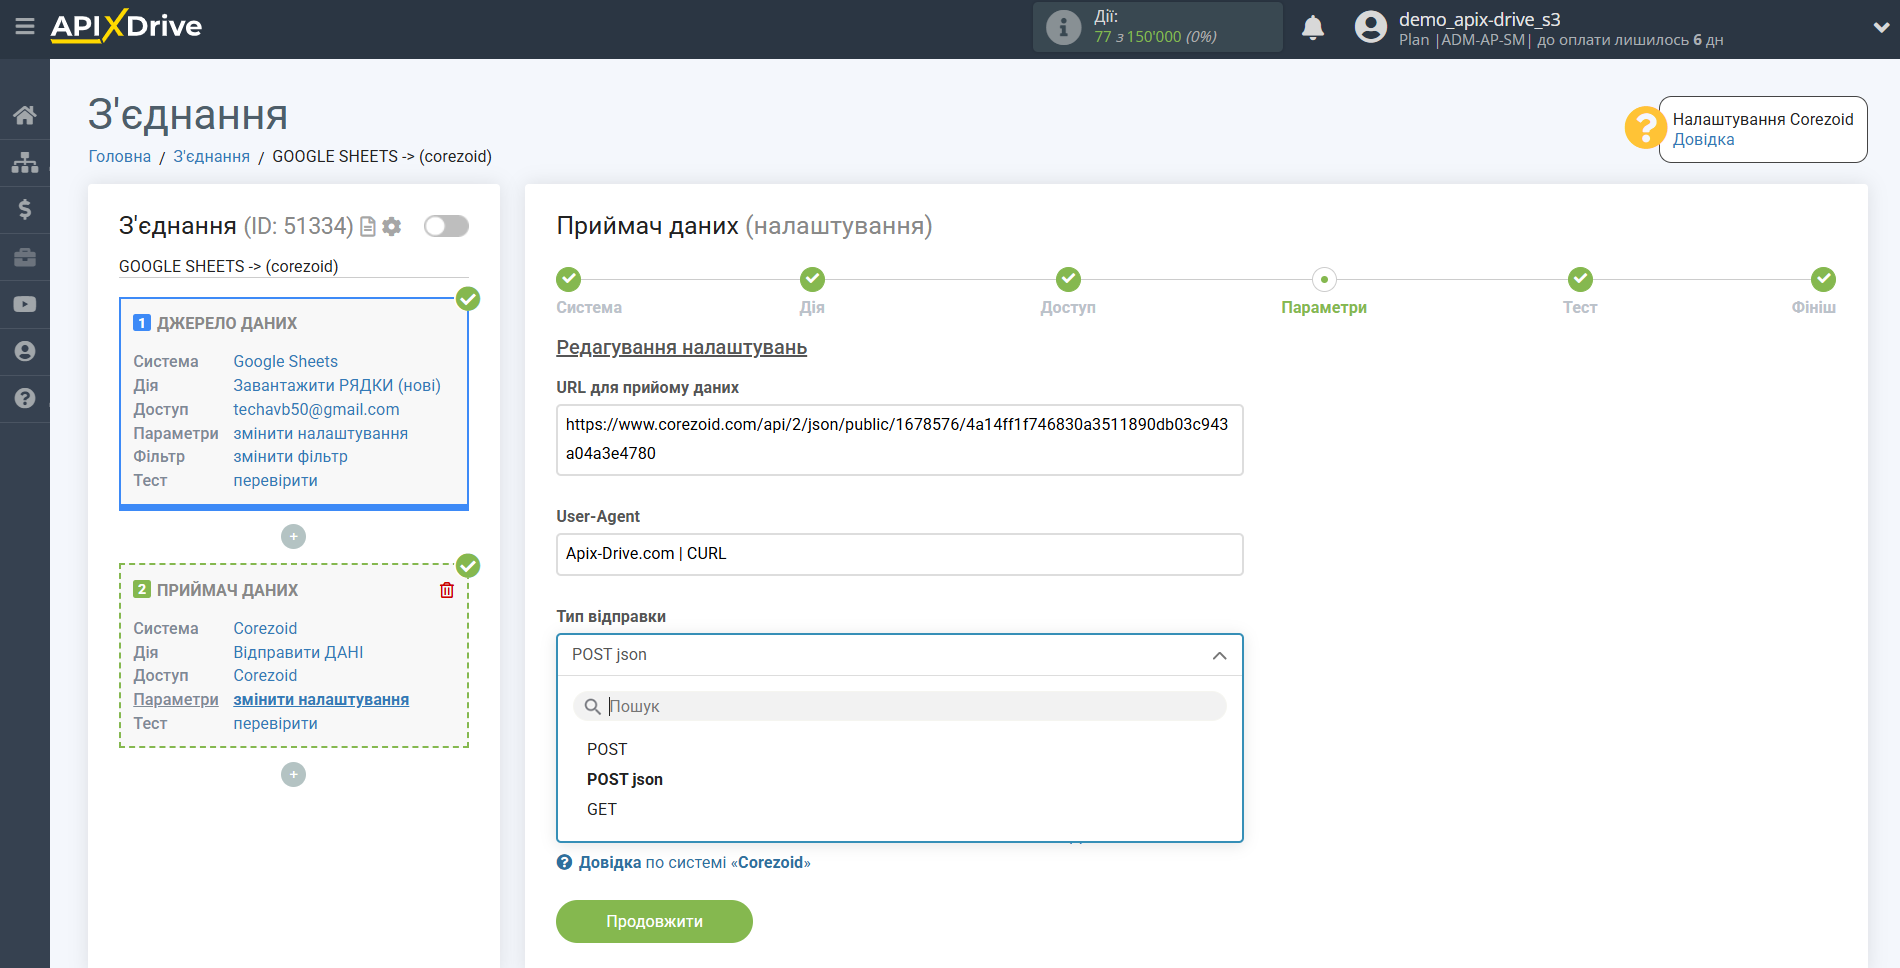This screenshot has height=968, width=1900.
Task: Open the connection notes document icon
Action: click(x=368, y=227)
